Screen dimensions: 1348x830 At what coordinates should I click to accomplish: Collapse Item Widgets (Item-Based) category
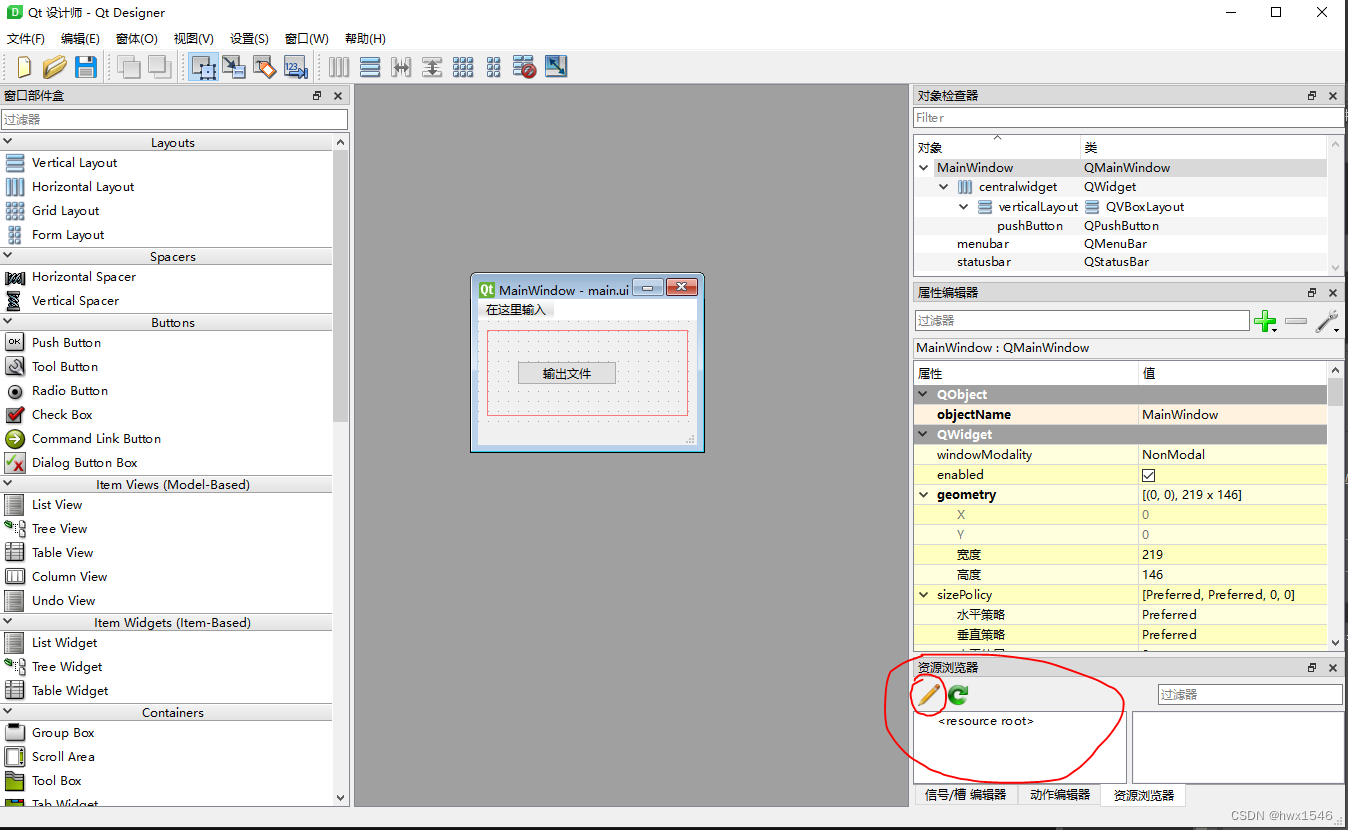click(x=7, y=622)
